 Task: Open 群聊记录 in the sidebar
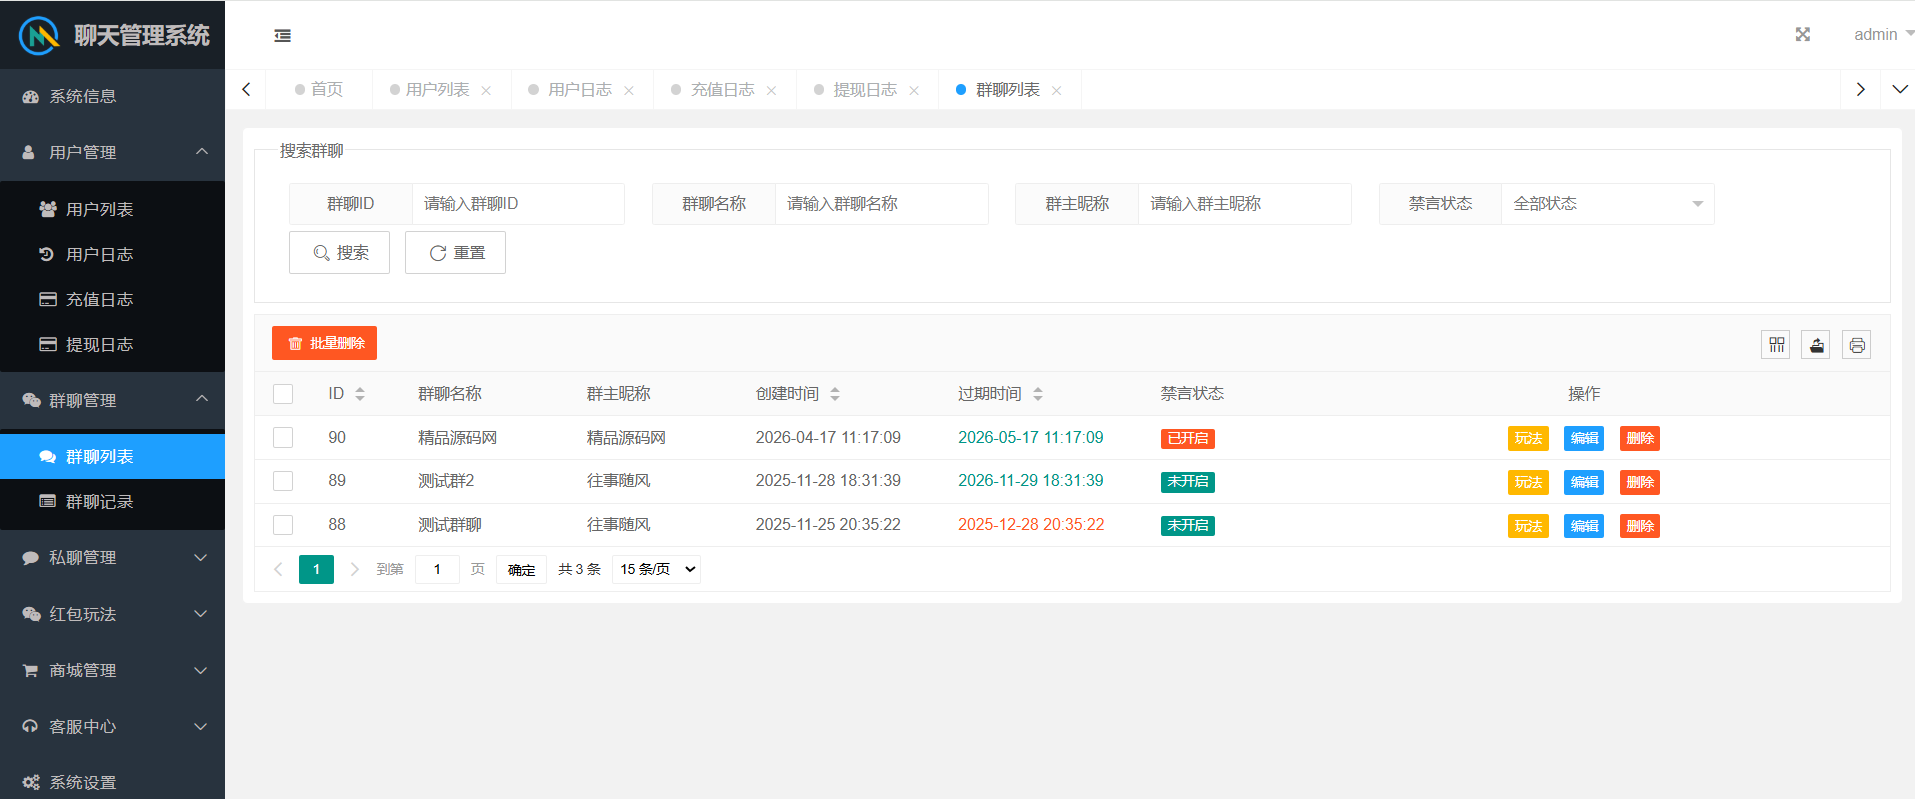99,502
